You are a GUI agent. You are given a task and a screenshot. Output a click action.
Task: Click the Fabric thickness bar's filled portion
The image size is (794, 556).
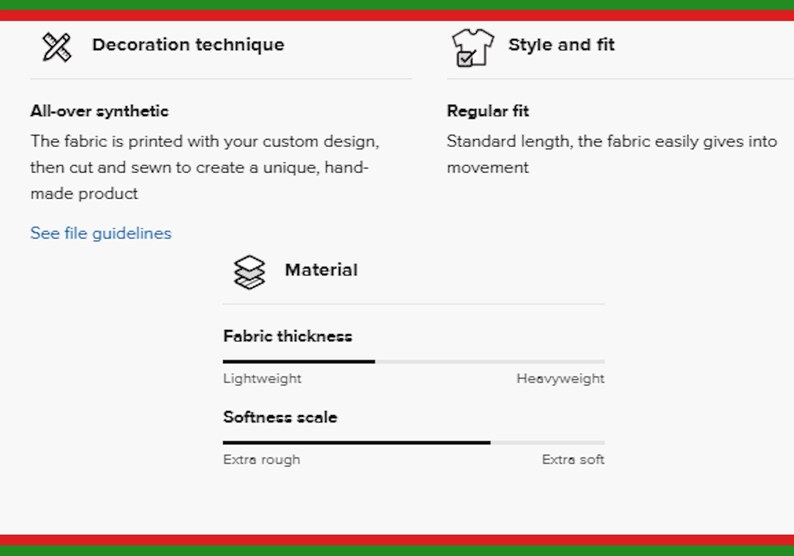click(x=299, y=362)
